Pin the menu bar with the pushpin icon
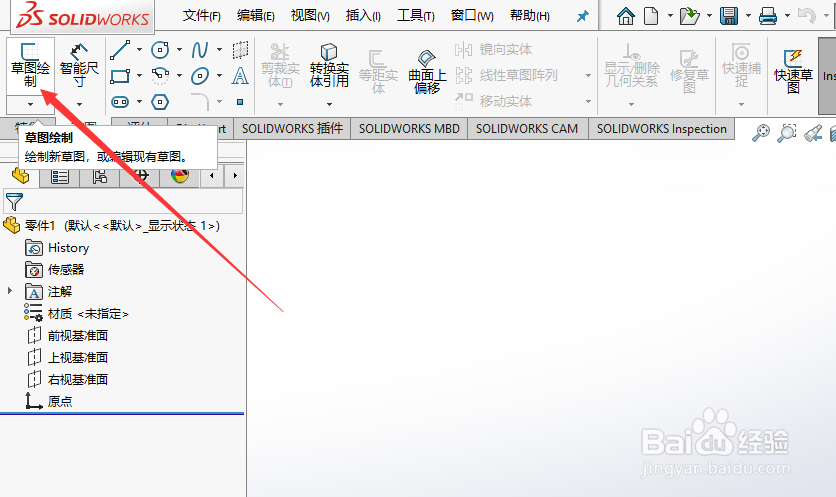This screenshot has height=497, width=836. click(x=583, y=16)
